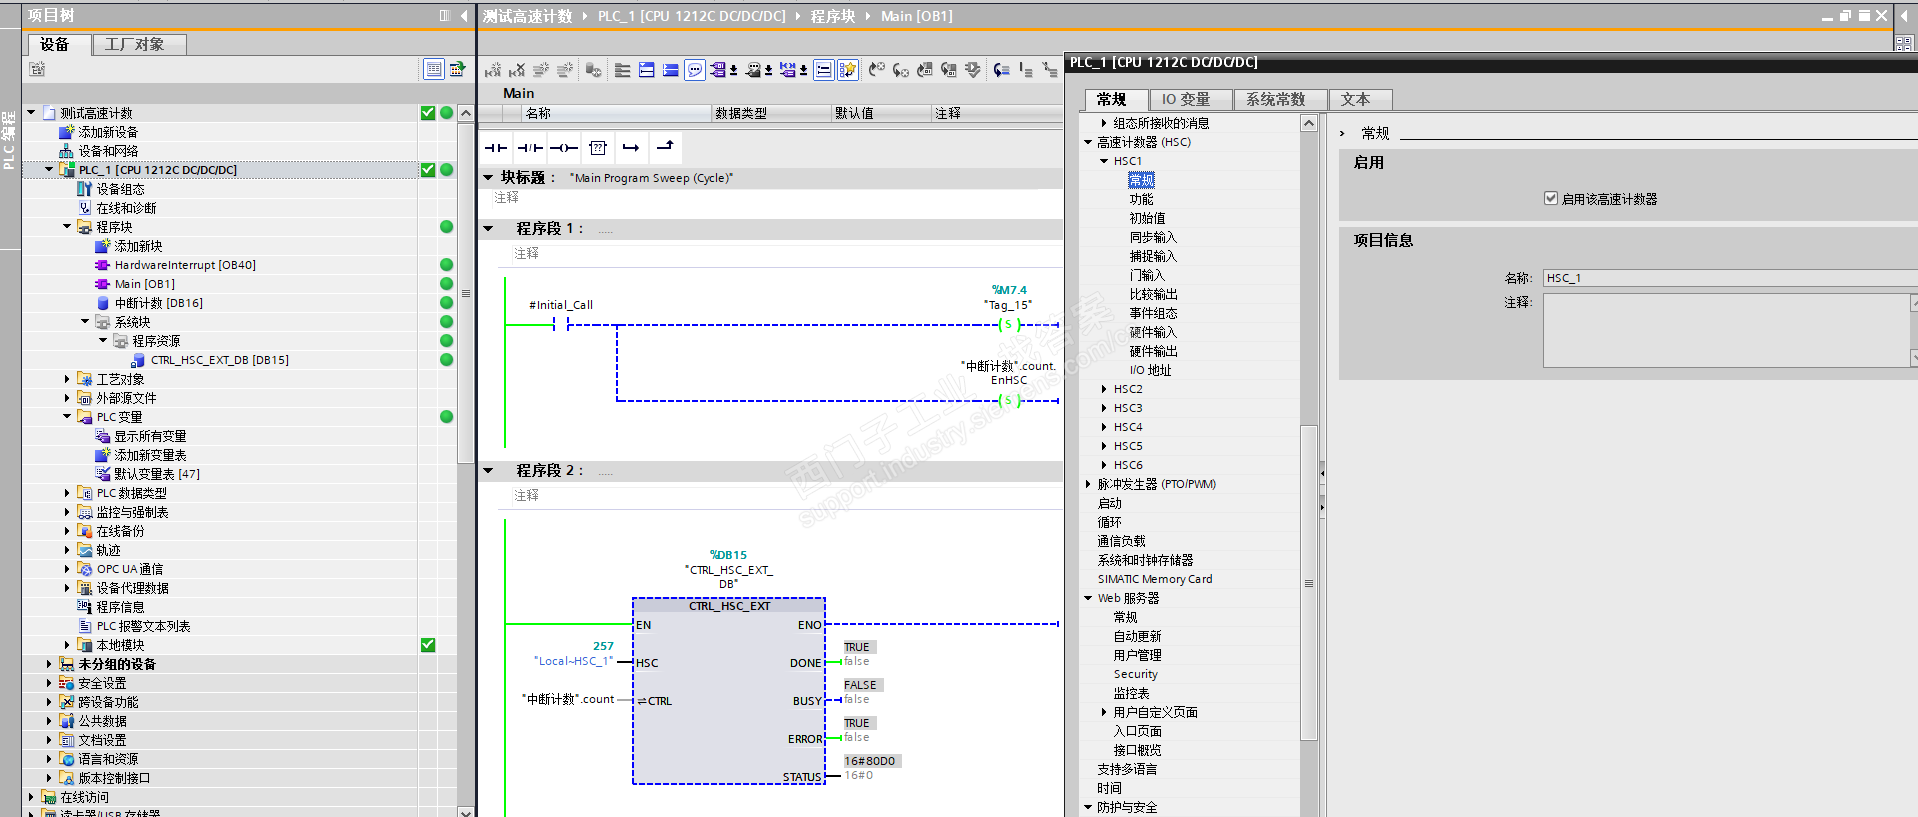
Task: Click the close branch icon
Action: coord(665,147)
